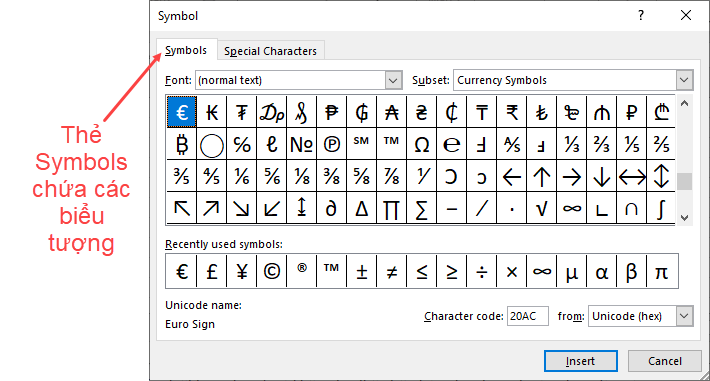Viewport: 710px width, 381px height.
Task: Pick the left-right arrow symbol
Action: click(x=632, y=176)
